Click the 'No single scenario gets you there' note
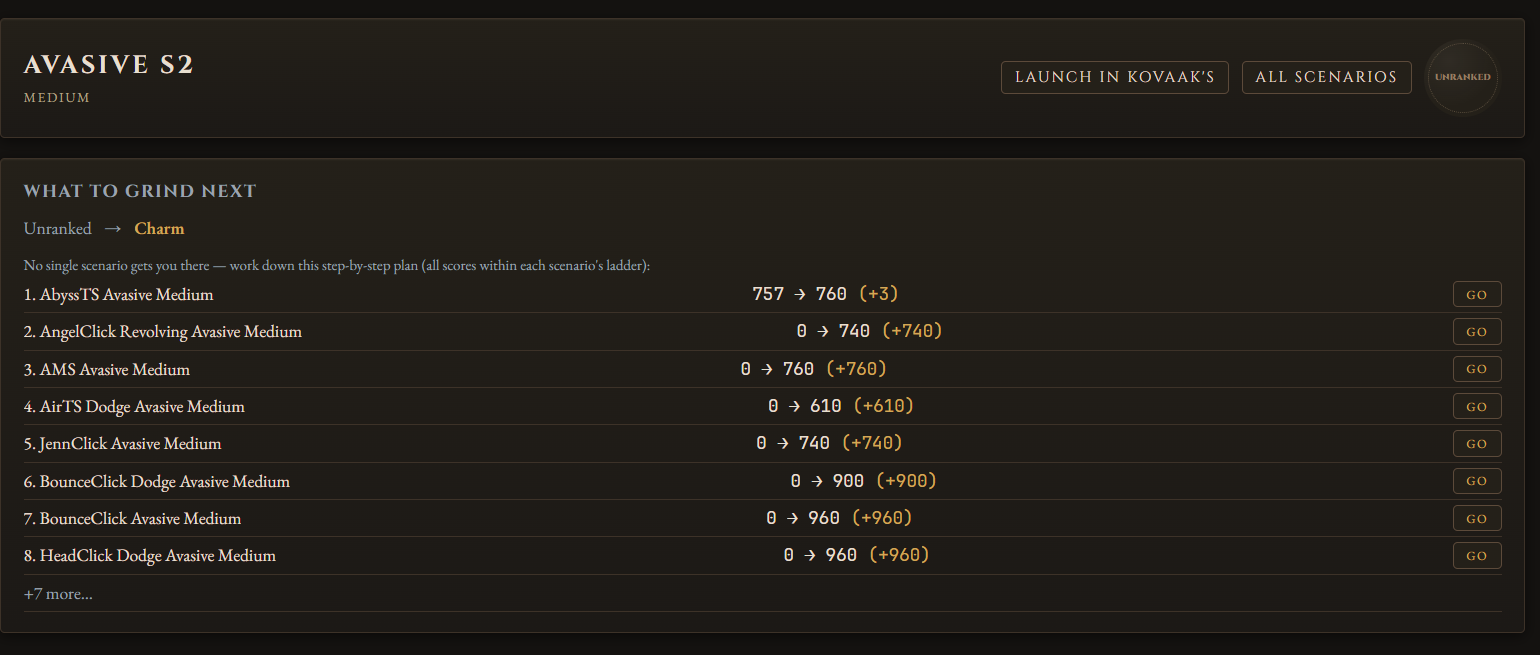Screen dimensions: 1540x655 [x=337, y=266]
